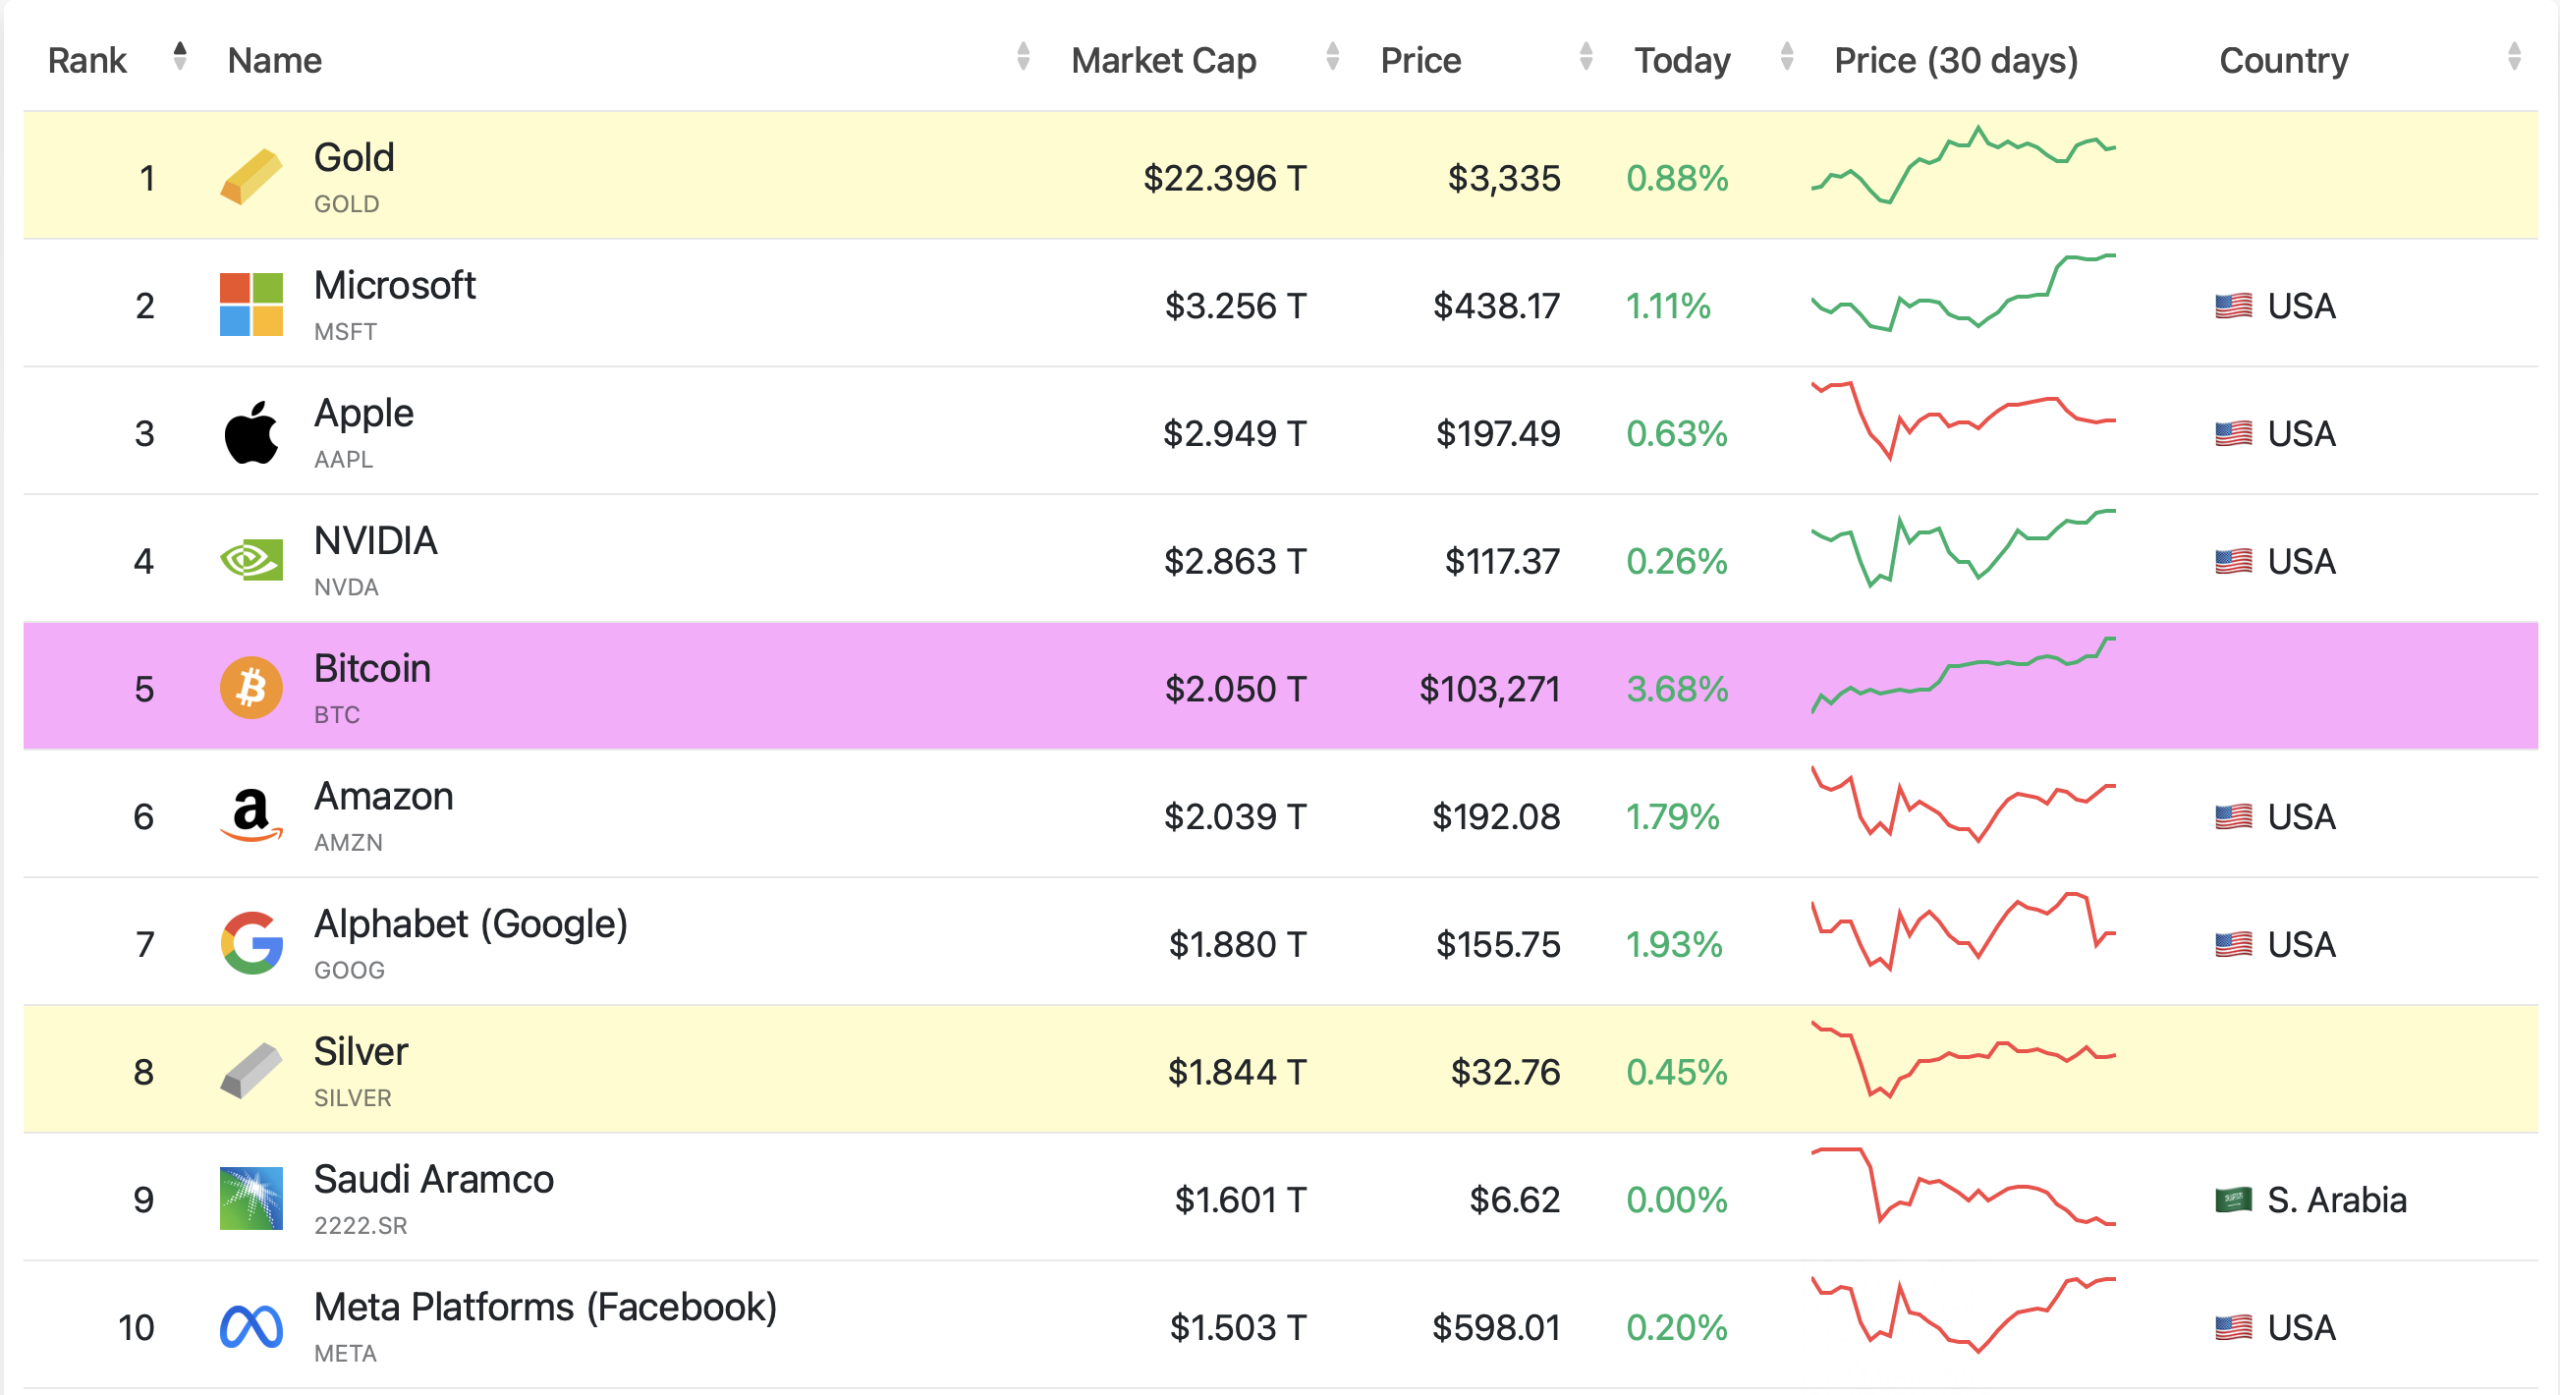The height and width of the screenshot is (1395, 2560).
Task: Click Bitcoin's 30-day price chart
Action: pyautogui.click(x=1963, y=675)
